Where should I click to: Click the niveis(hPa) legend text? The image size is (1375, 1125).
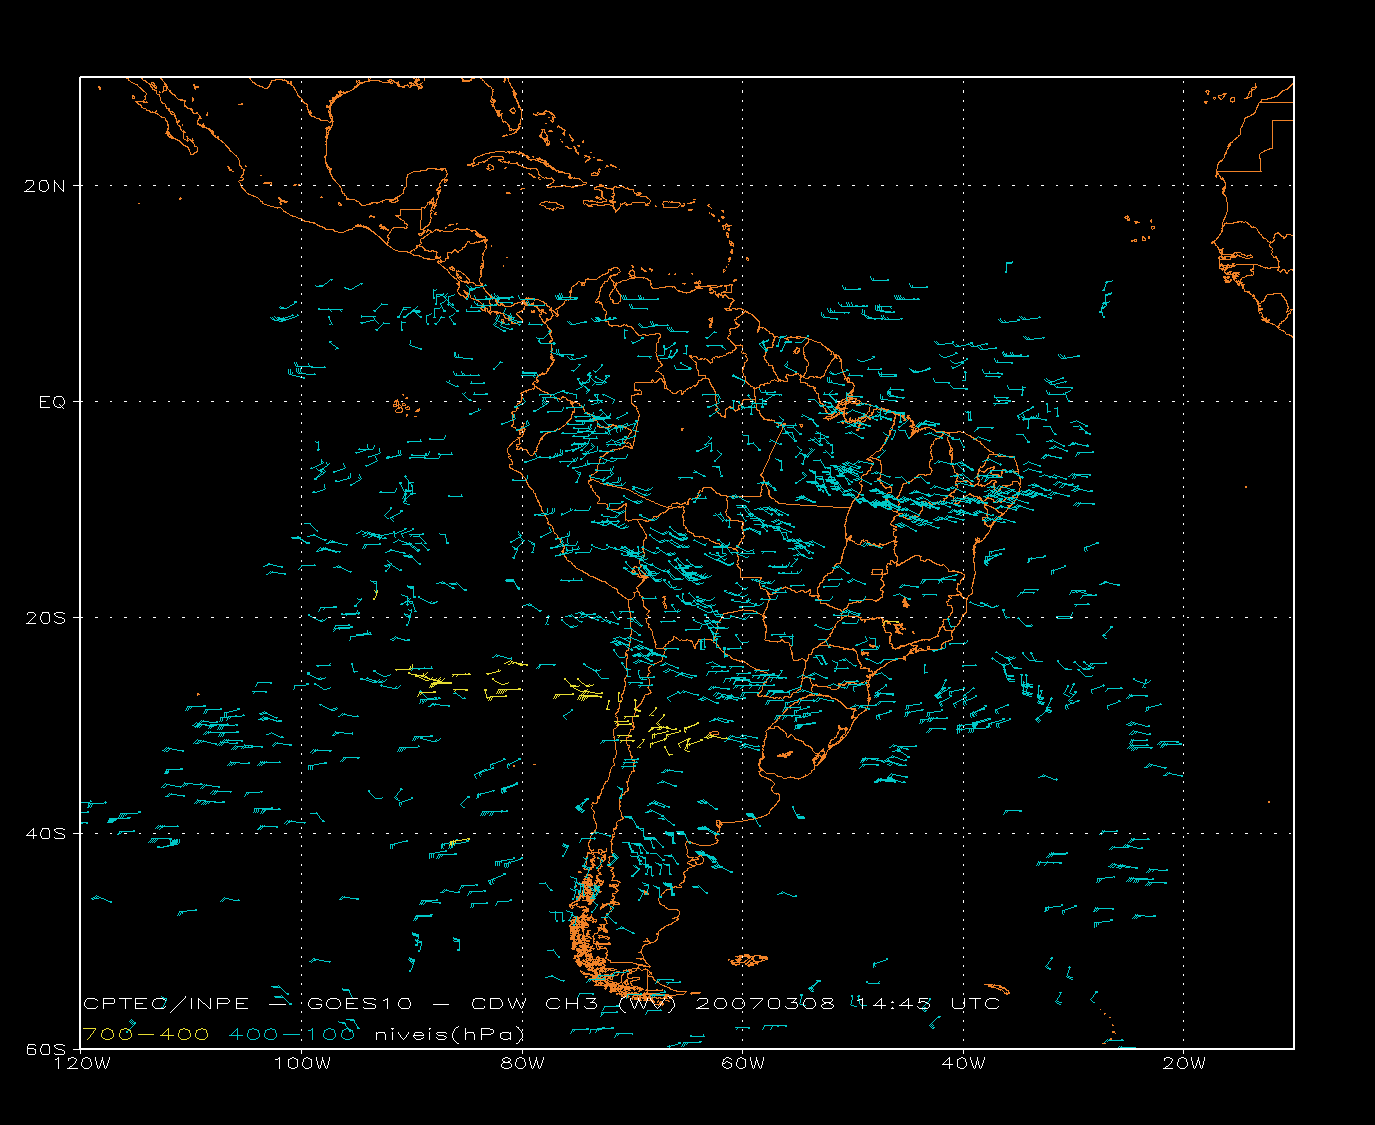[x=449, y=1035]
